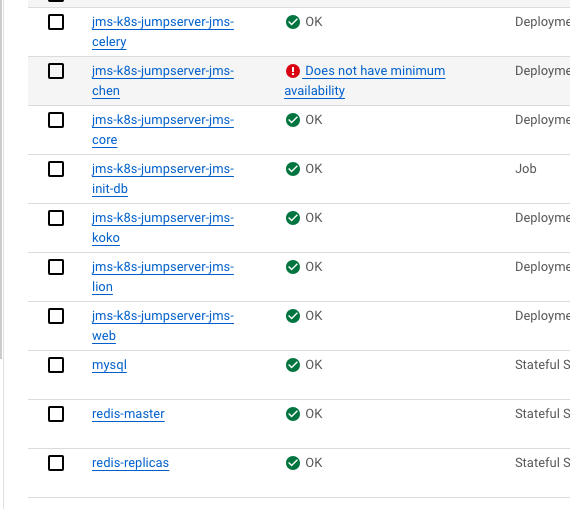570x509 pixels.
Task: Select checkbox next to redis-replicas
Action: coord(56,463)
